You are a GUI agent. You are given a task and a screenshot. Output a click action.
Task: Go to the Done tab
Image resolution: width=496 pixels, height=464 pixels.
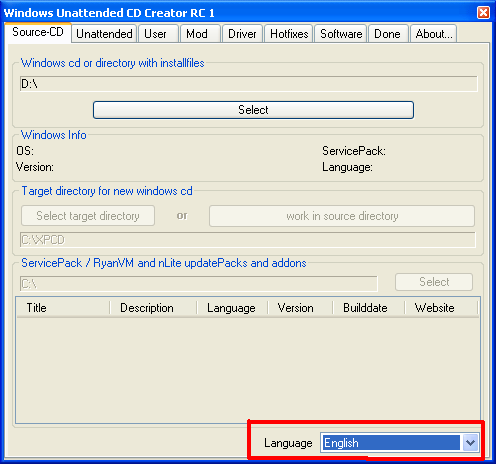(388, 34)
